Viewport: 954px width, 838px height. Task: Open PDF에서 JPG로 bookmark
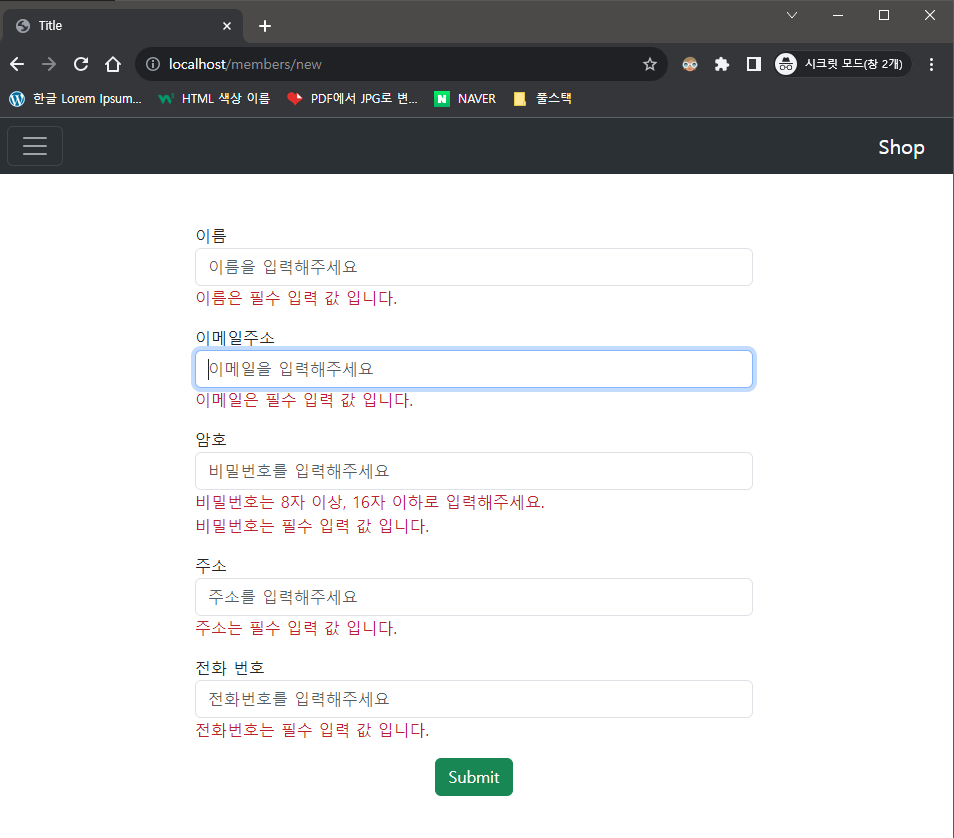click(353, 99)
